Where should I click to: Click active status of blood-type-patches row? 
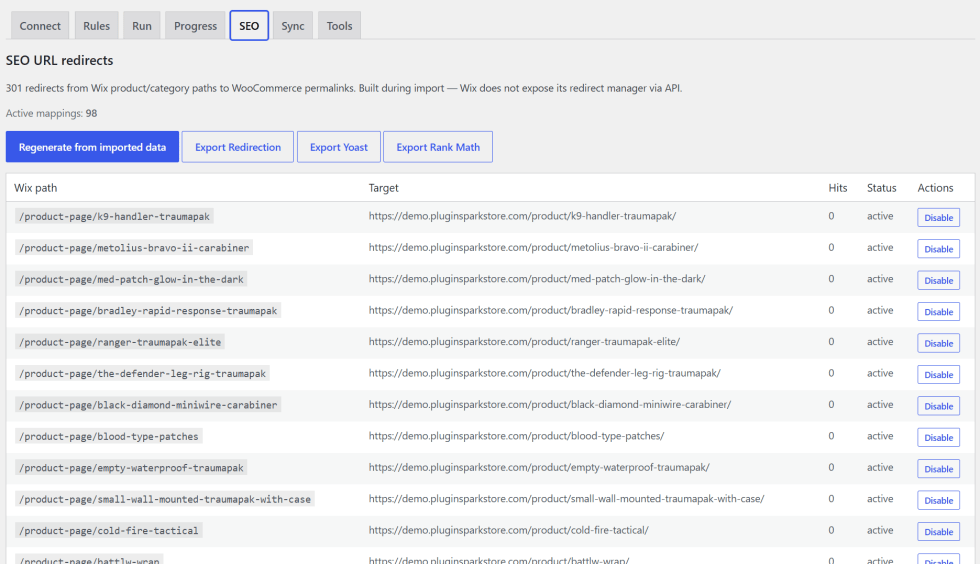879,436
